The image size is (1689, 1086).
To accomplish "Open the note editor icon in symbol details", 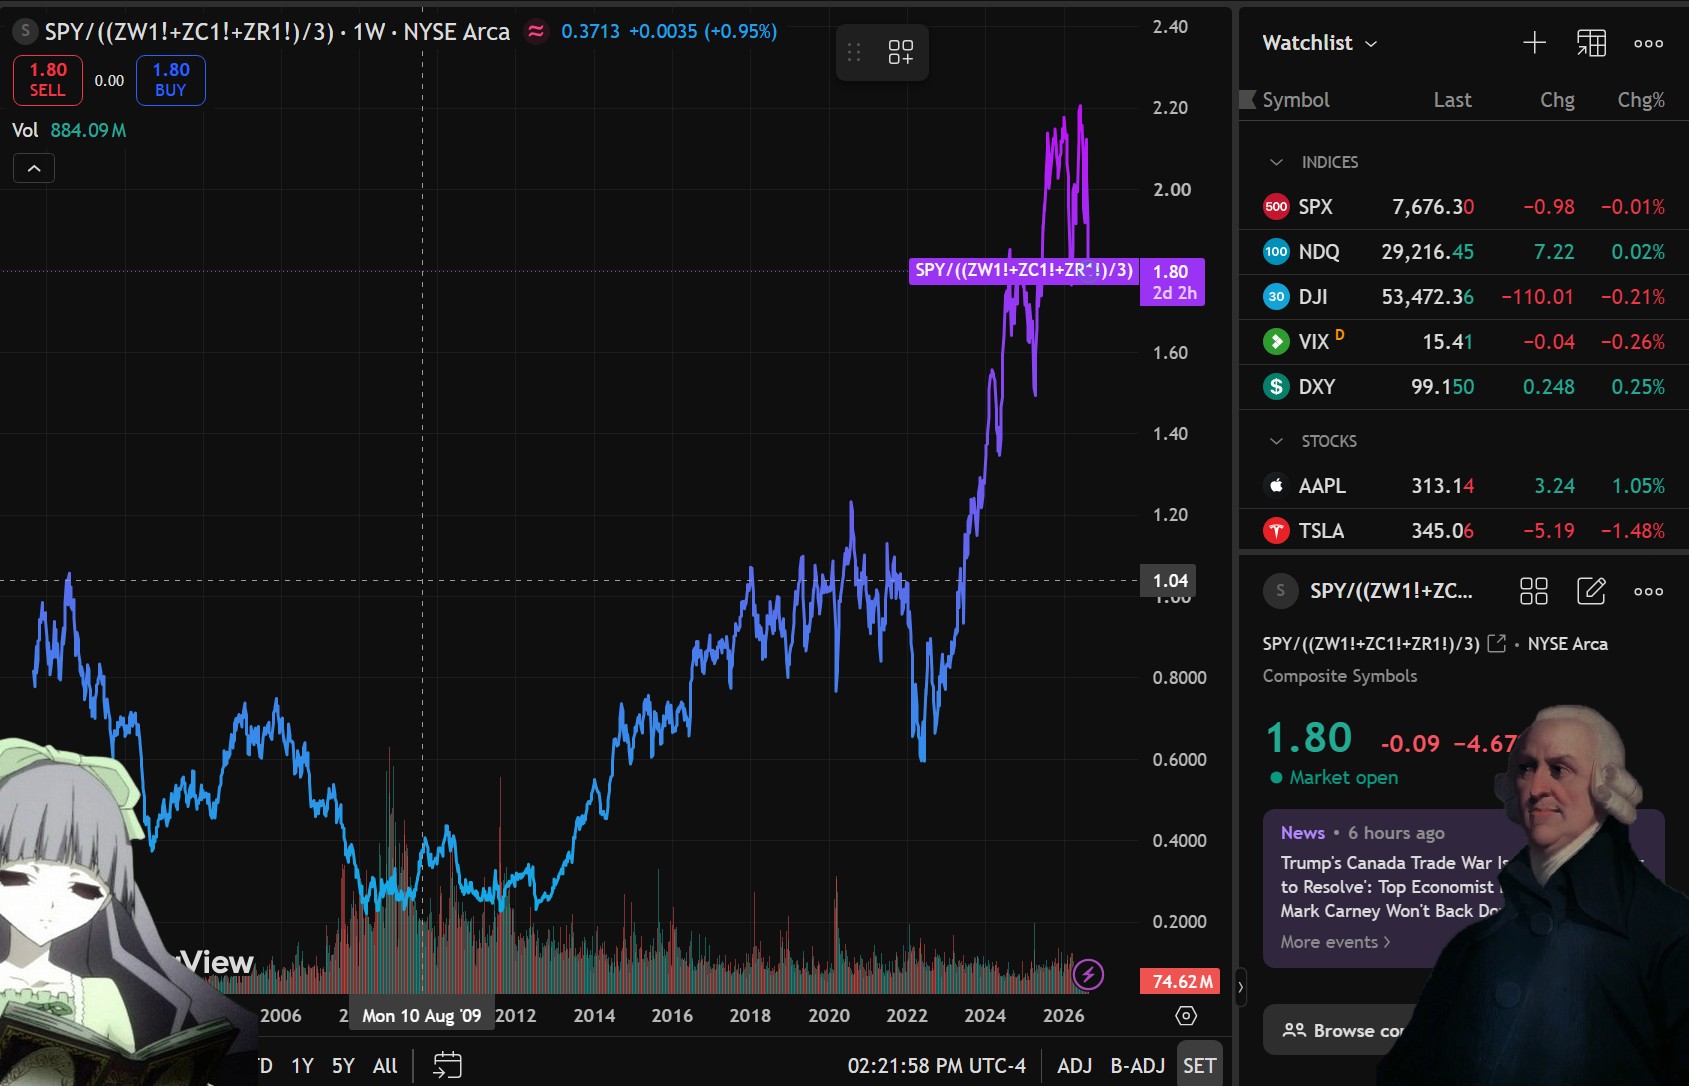I will click(x=1591, y=591).
